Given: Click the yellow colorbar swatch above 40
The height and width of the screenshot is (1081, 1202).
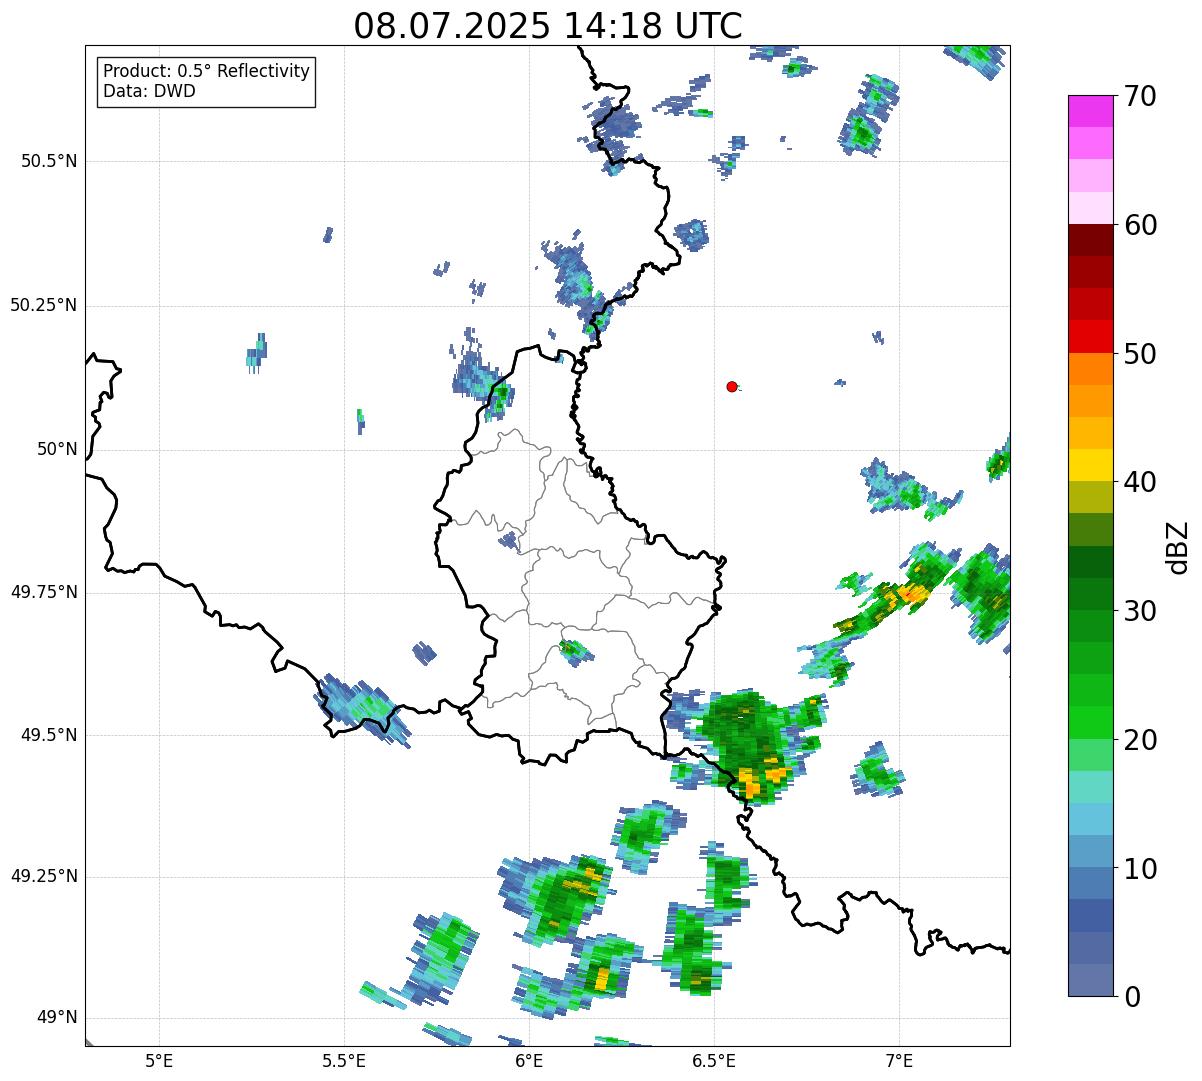Looking at the screenshot, I should pyautogui.click(x=1091, y=465).
